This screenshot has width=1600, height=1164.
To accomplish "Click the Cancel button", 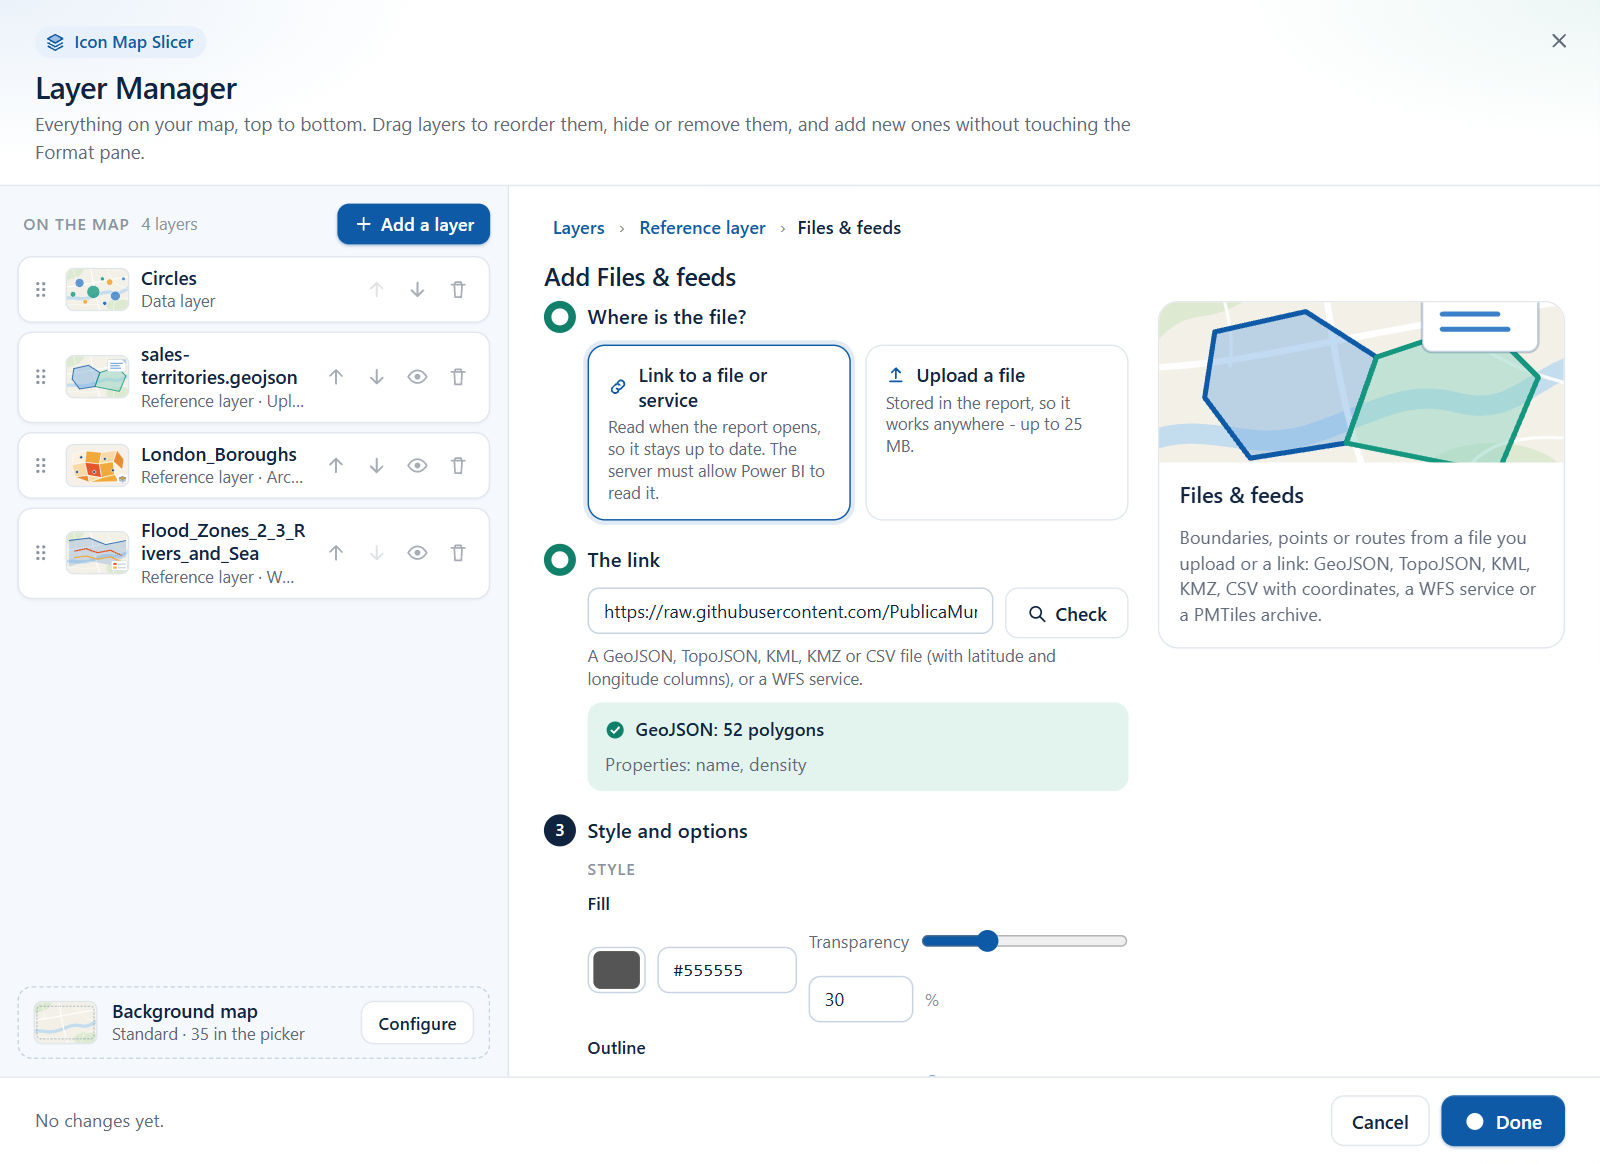I will (1380, 1122).
